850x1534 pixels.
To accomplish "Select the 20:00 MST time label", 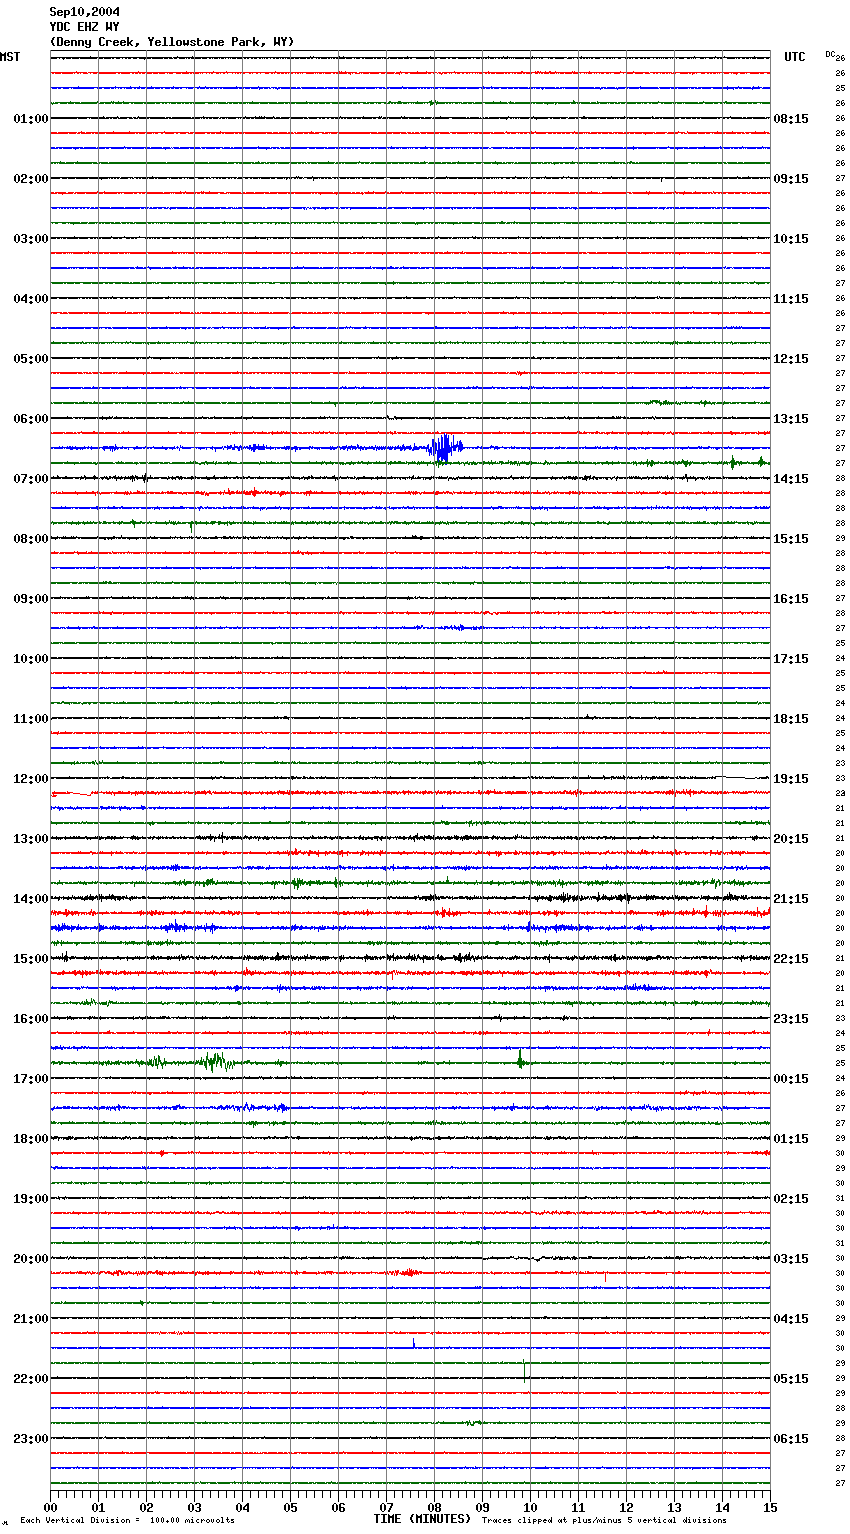I will point(31,1259).
